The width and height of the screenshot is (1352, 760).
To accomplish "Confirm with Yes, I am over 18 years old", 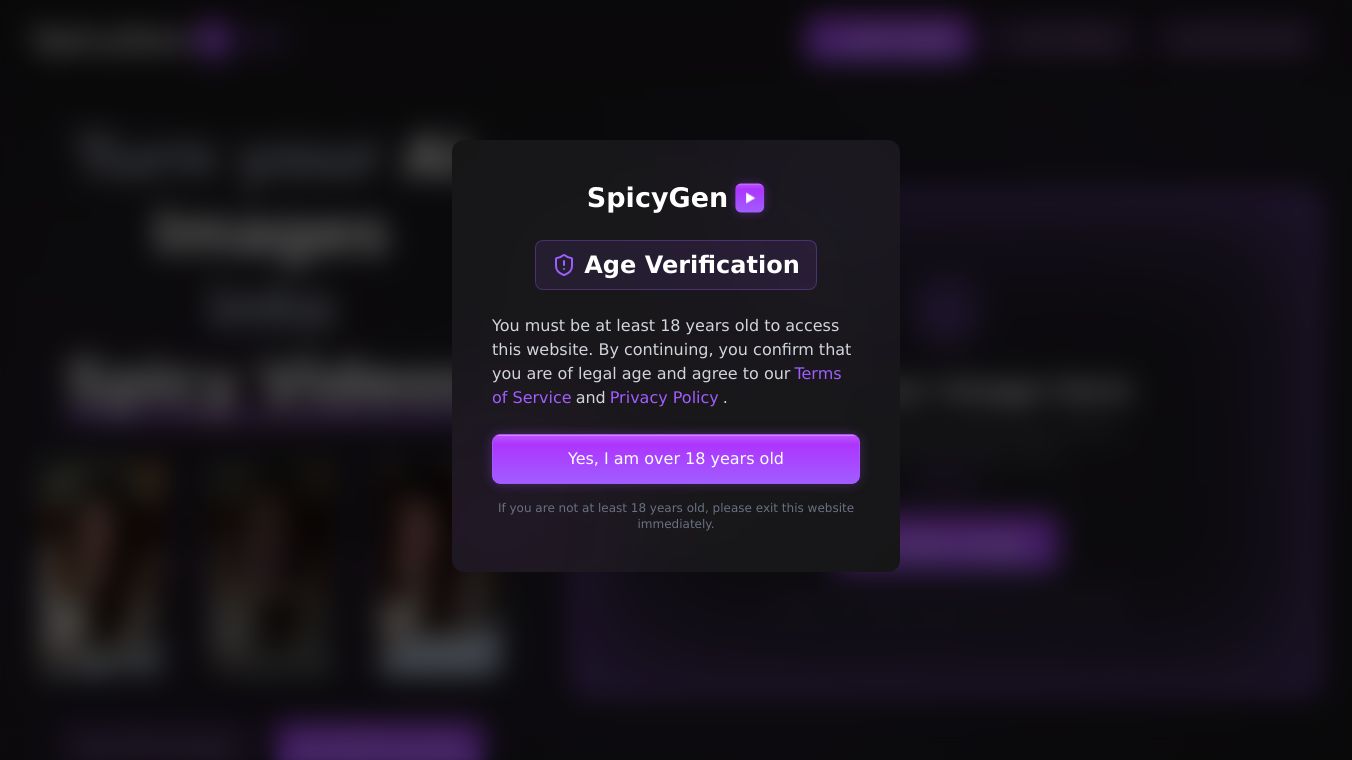I will click(676, 459).
